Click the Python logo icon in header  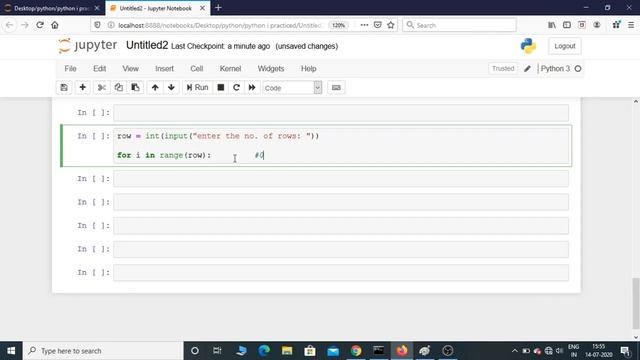click(x=528, y=46)
